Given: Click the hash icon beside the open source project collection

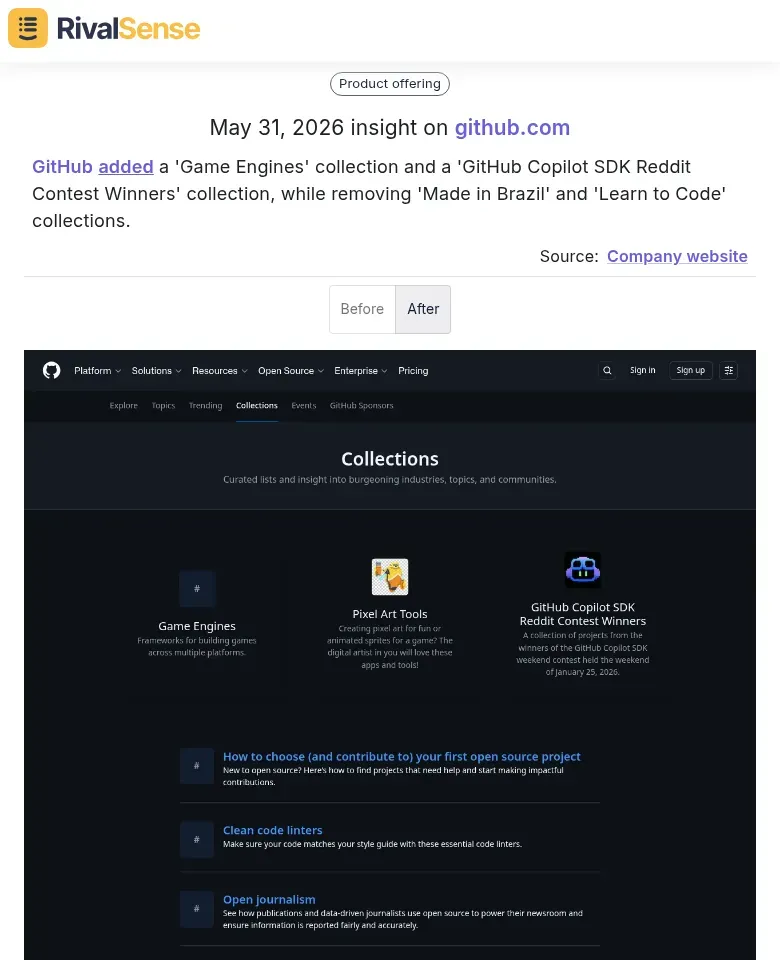Looking at the screenshot, I should click(197, 766).
